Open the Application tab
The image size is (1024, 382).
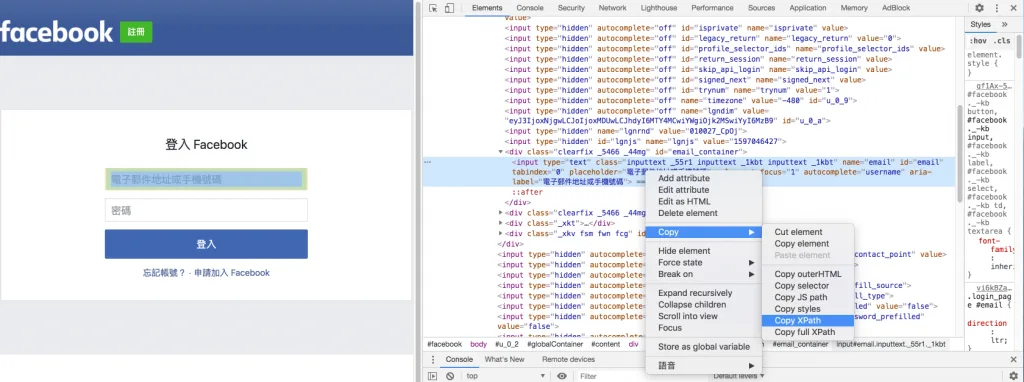808,8
